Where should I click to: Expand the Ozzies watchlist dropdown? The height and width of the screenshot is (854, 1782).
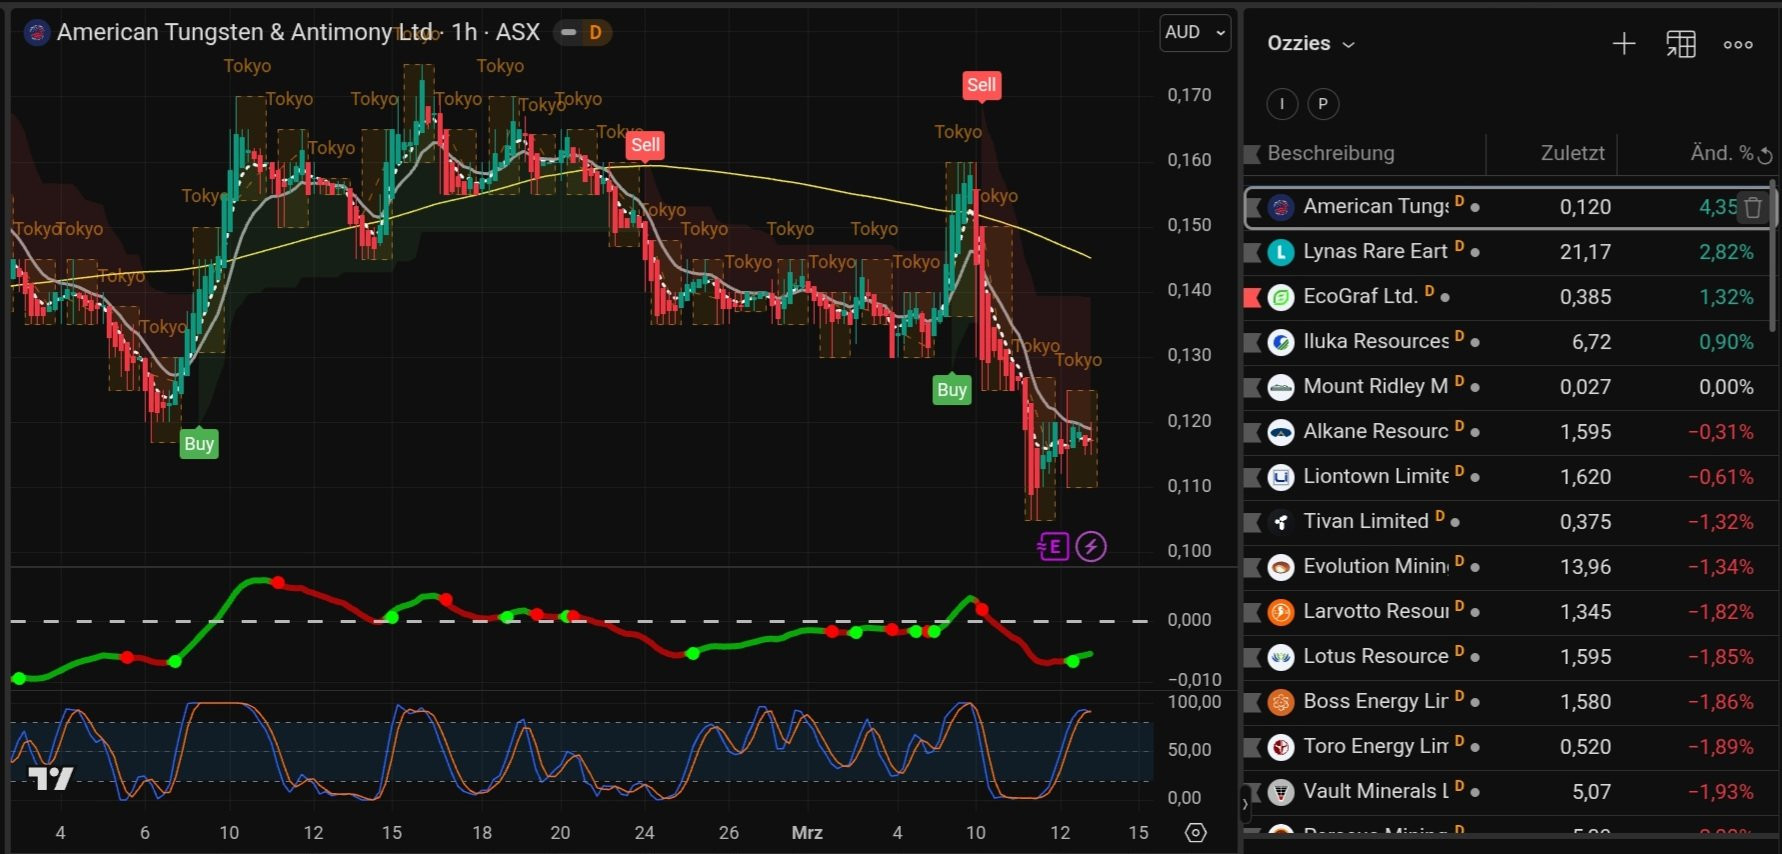tap(1348, 45)
